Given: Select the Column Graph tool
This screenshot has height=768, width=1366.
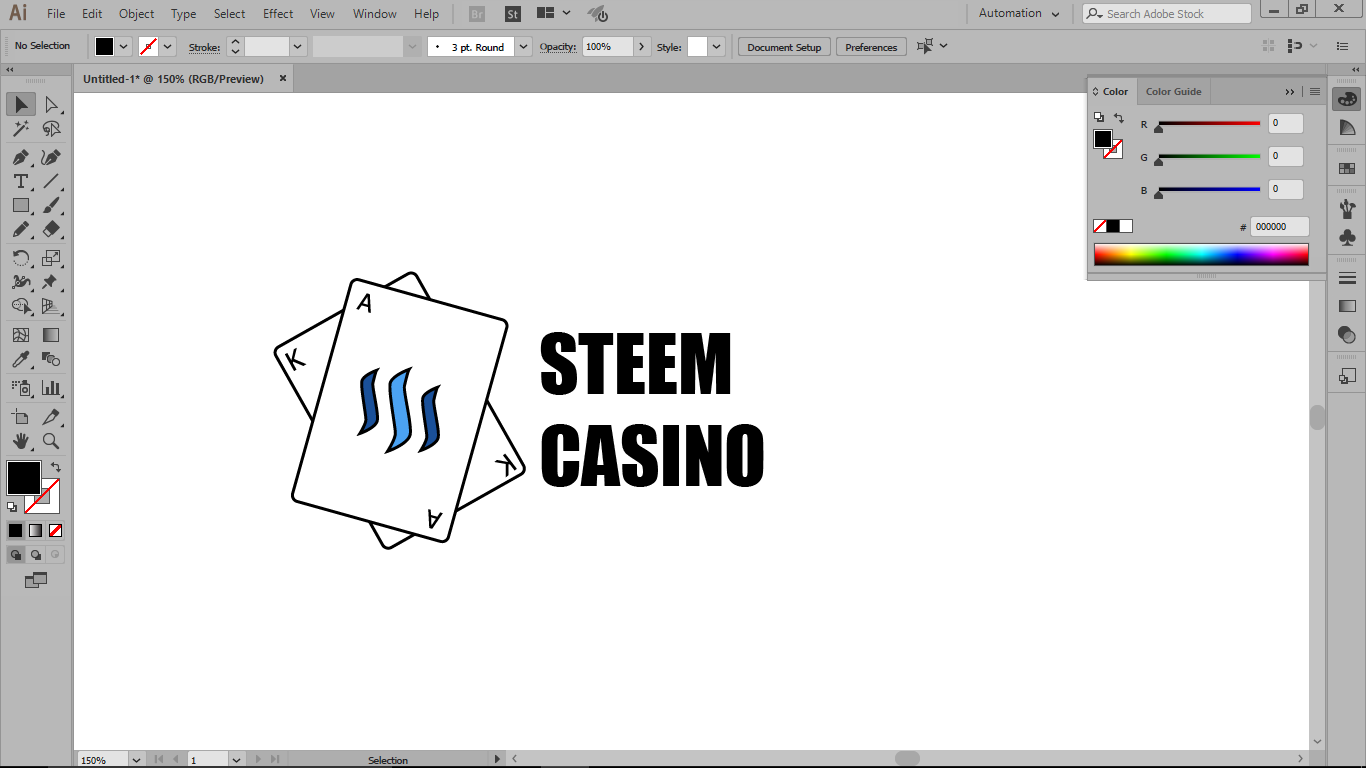Looking at the screenshot, I should (x=51, y=388).
